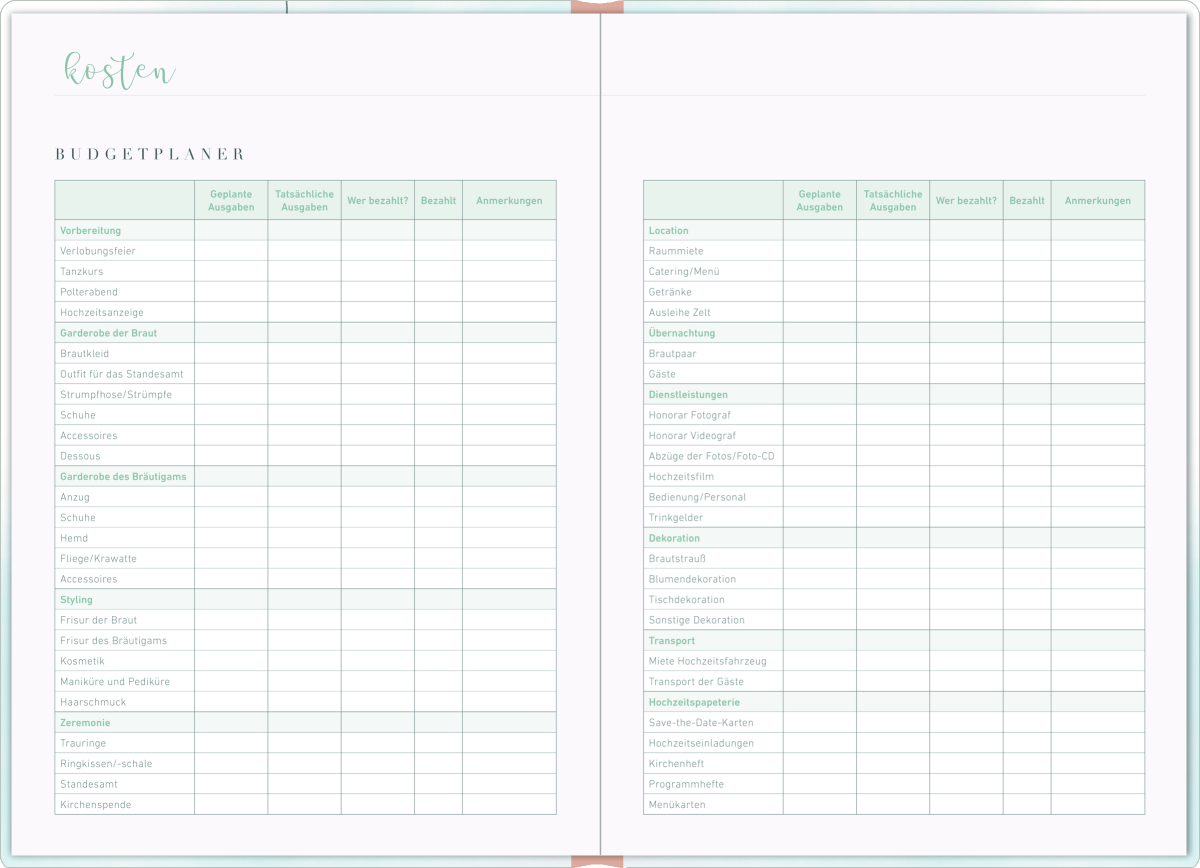
Task: Select Geplante Ausgaben cell for Verlobungsfeier
Action: point(231,251)
